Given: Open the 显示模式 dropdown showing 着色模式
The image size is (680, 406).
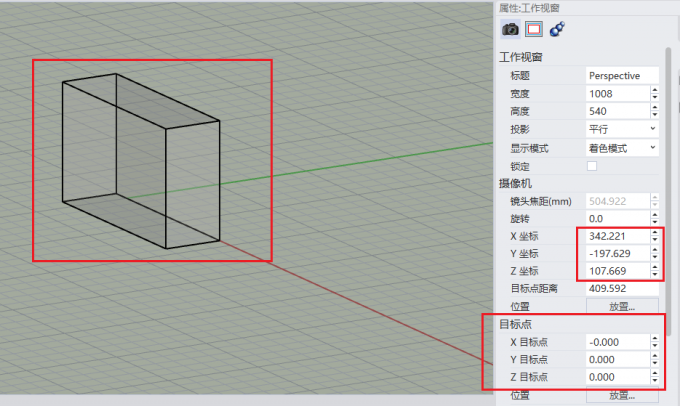Looking at the screenshot, I should coord(622,148).
